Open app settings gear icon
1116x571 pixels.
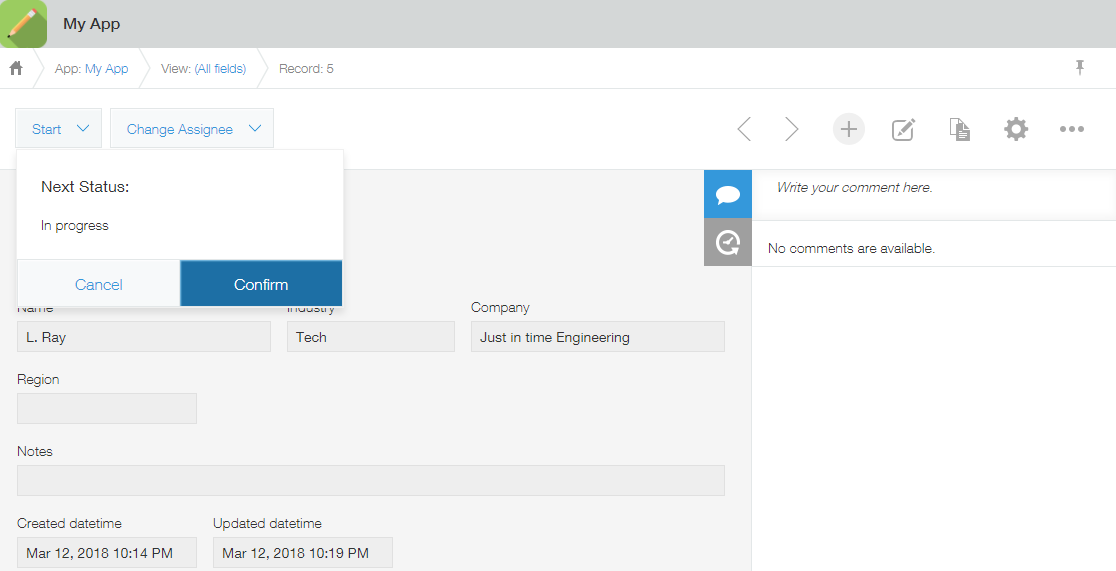[x=1016, y=129]
